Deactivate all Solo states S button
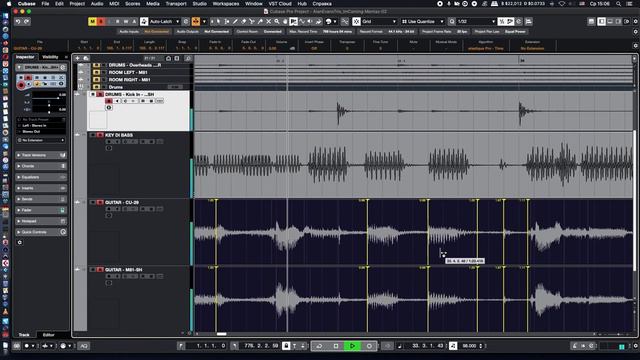Viewport: 640px width, 360px height. coord(100,22)
